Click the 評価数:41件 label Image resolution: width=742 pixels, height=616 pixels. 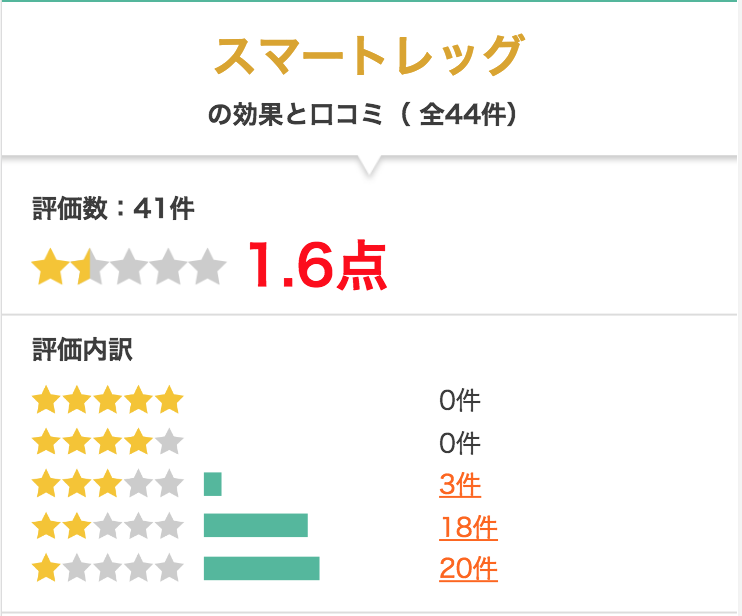point(114,209)
